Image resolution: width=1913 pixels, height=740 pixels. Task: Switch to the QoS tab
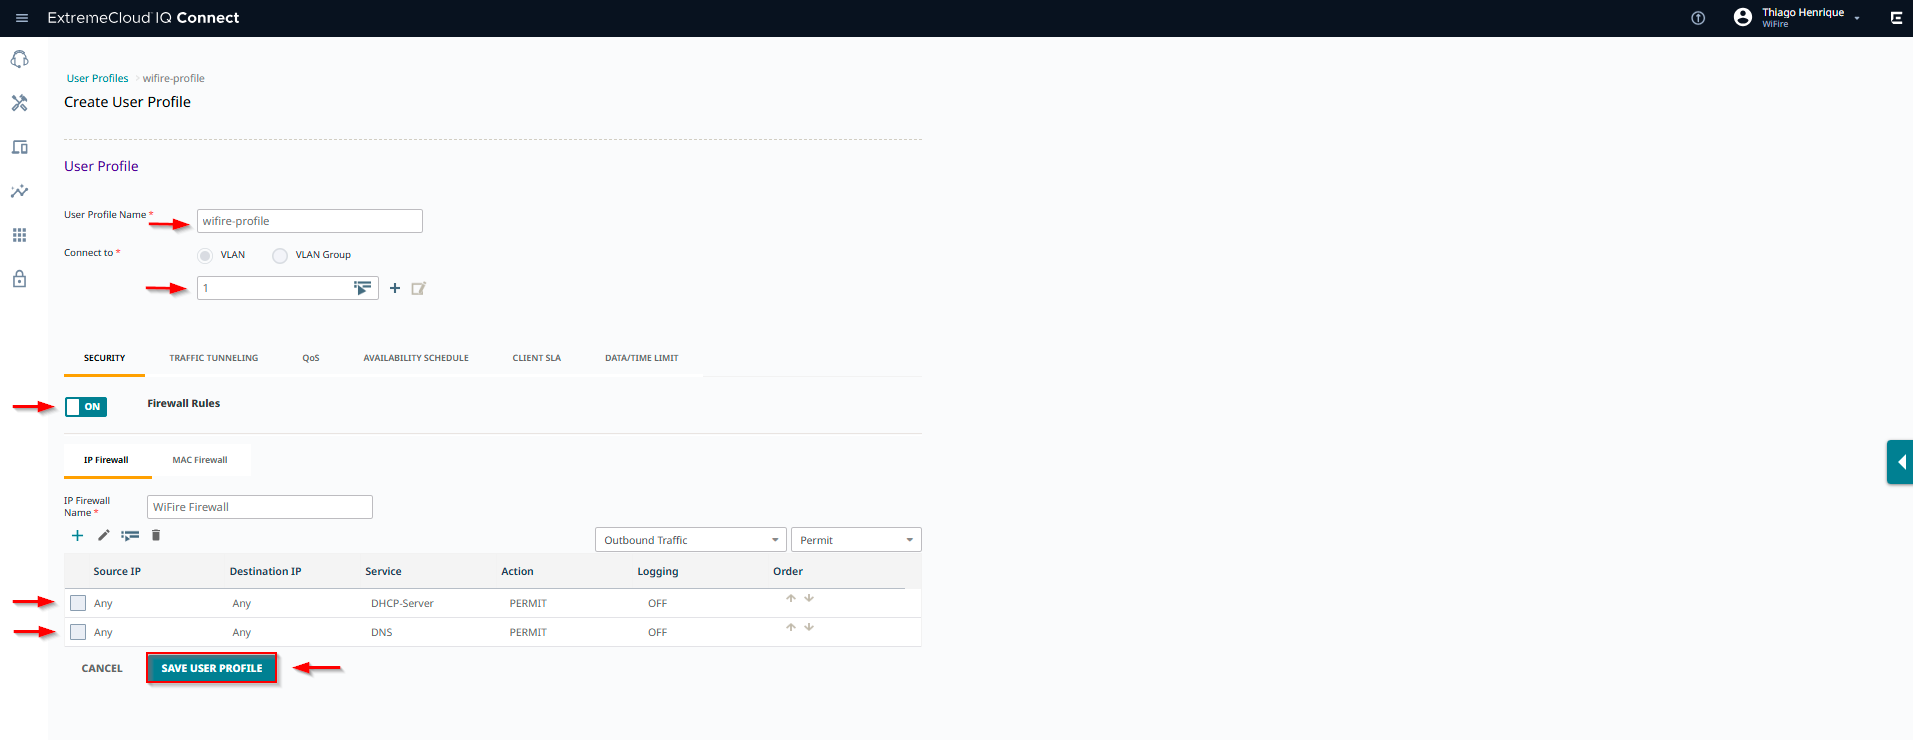pos(311,358)
